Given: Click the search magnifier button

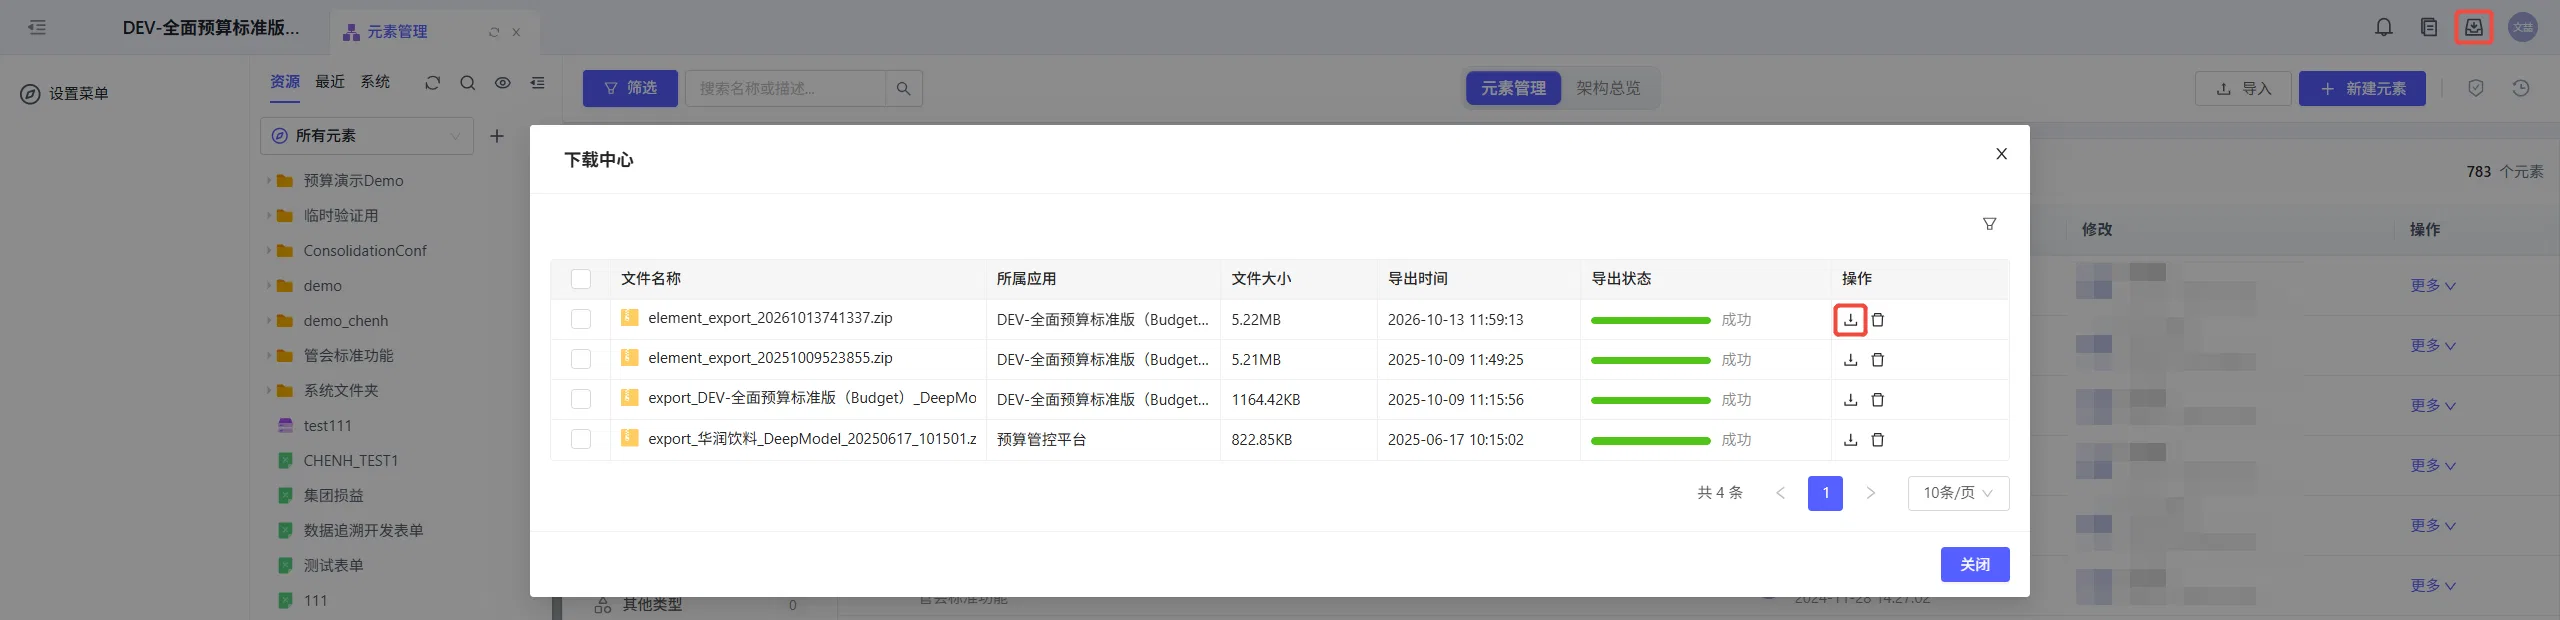Looking at the screenshot, I should (904, 88).
